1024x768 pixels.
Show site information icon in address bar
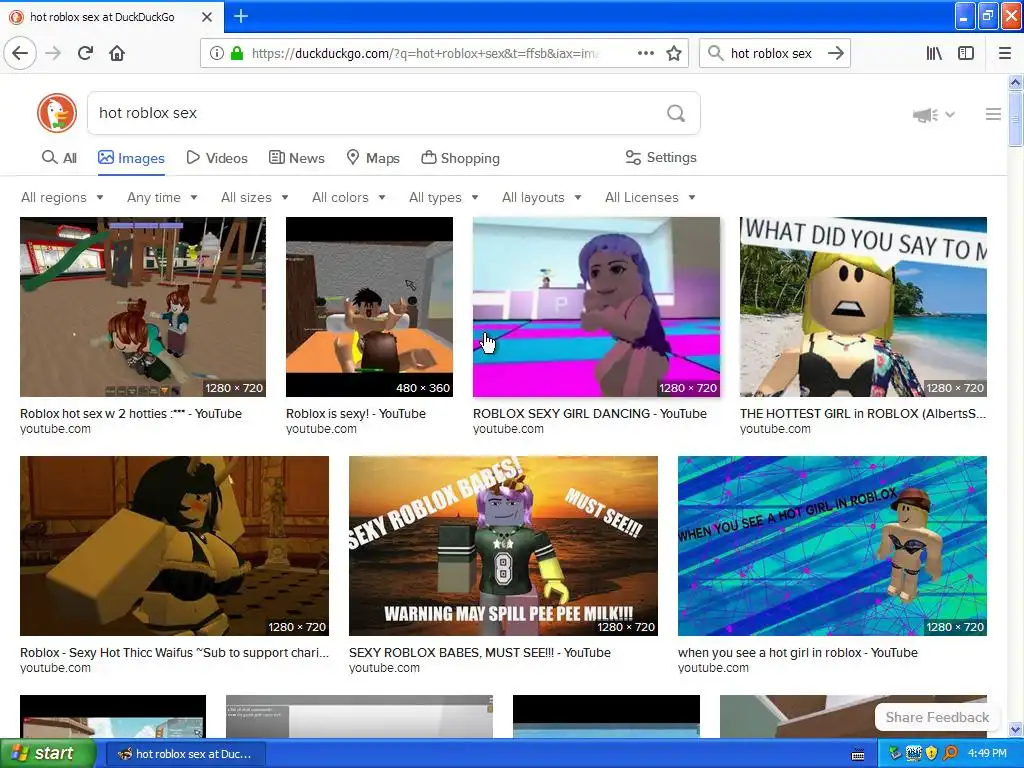[x=217, y=54]
